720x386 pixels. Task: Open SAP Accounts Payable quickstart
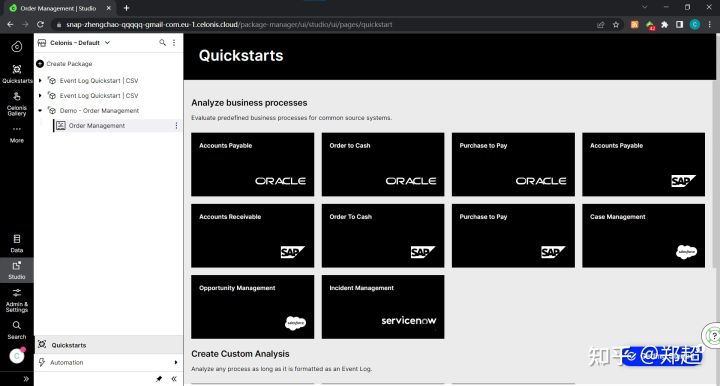click(643, 164)
